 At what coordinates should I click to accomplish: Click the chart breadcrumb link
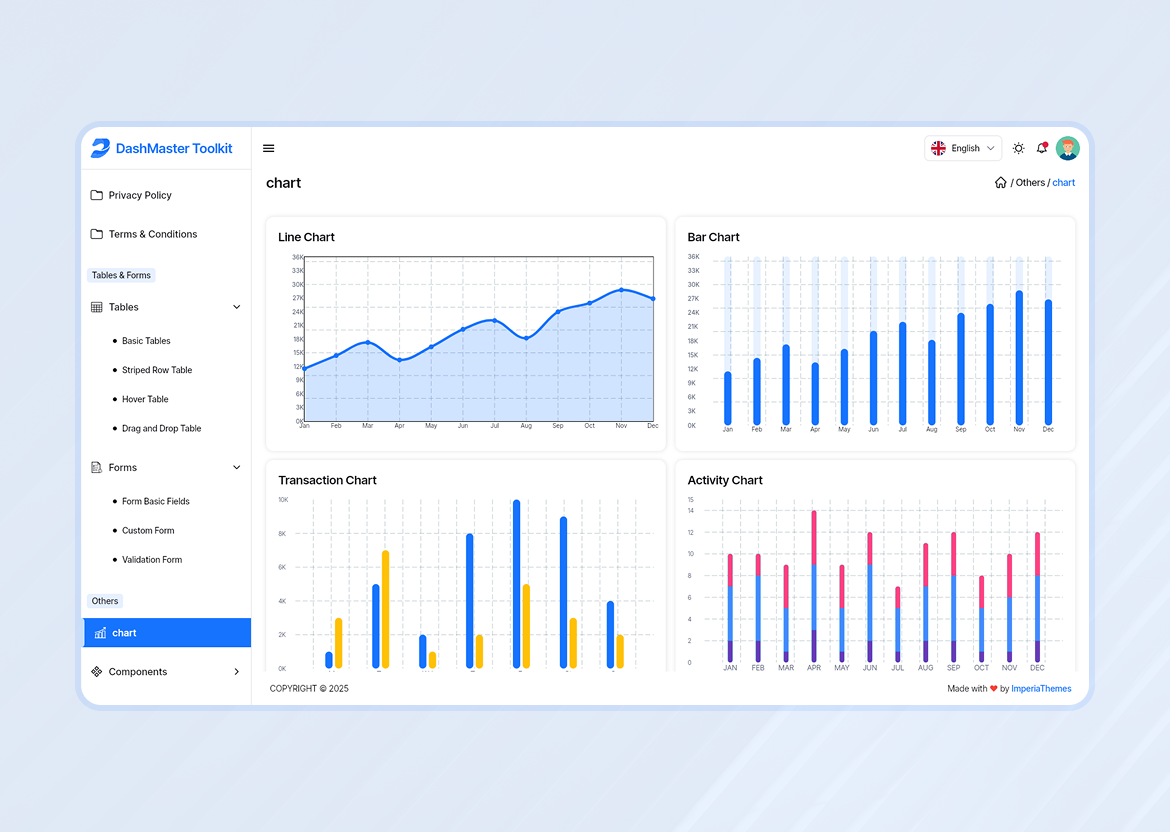pos(1063,182)
